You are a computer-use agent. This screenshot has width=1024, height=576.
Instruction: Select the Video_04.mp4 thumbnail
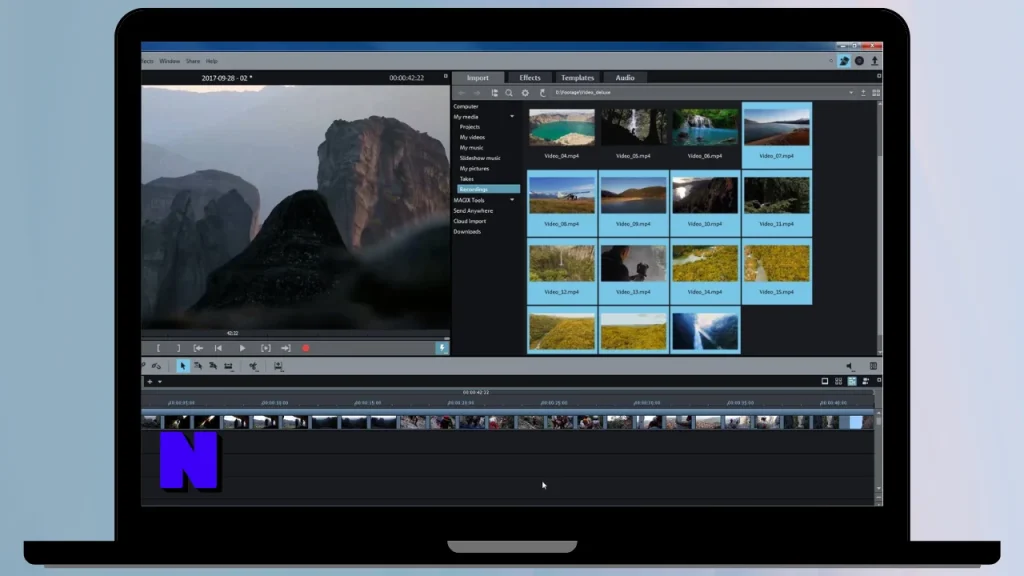(x=562, y=127)
